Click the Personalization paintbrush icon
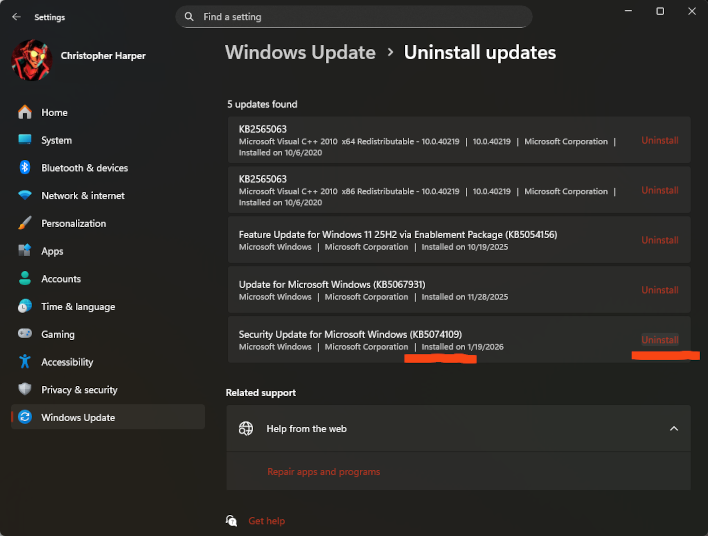This screenshot has height=536, width=708. pyautogui.click(x=25, y=223)
